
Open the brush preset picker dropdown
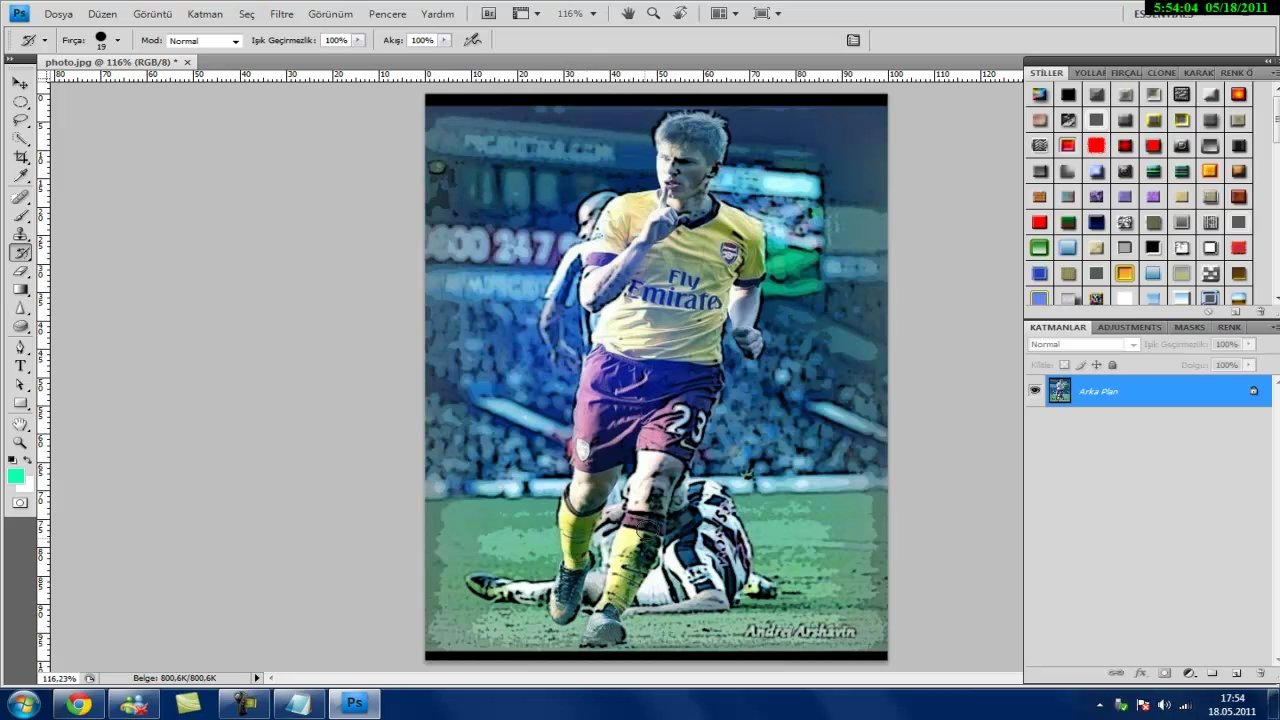[x=117, y=40]
